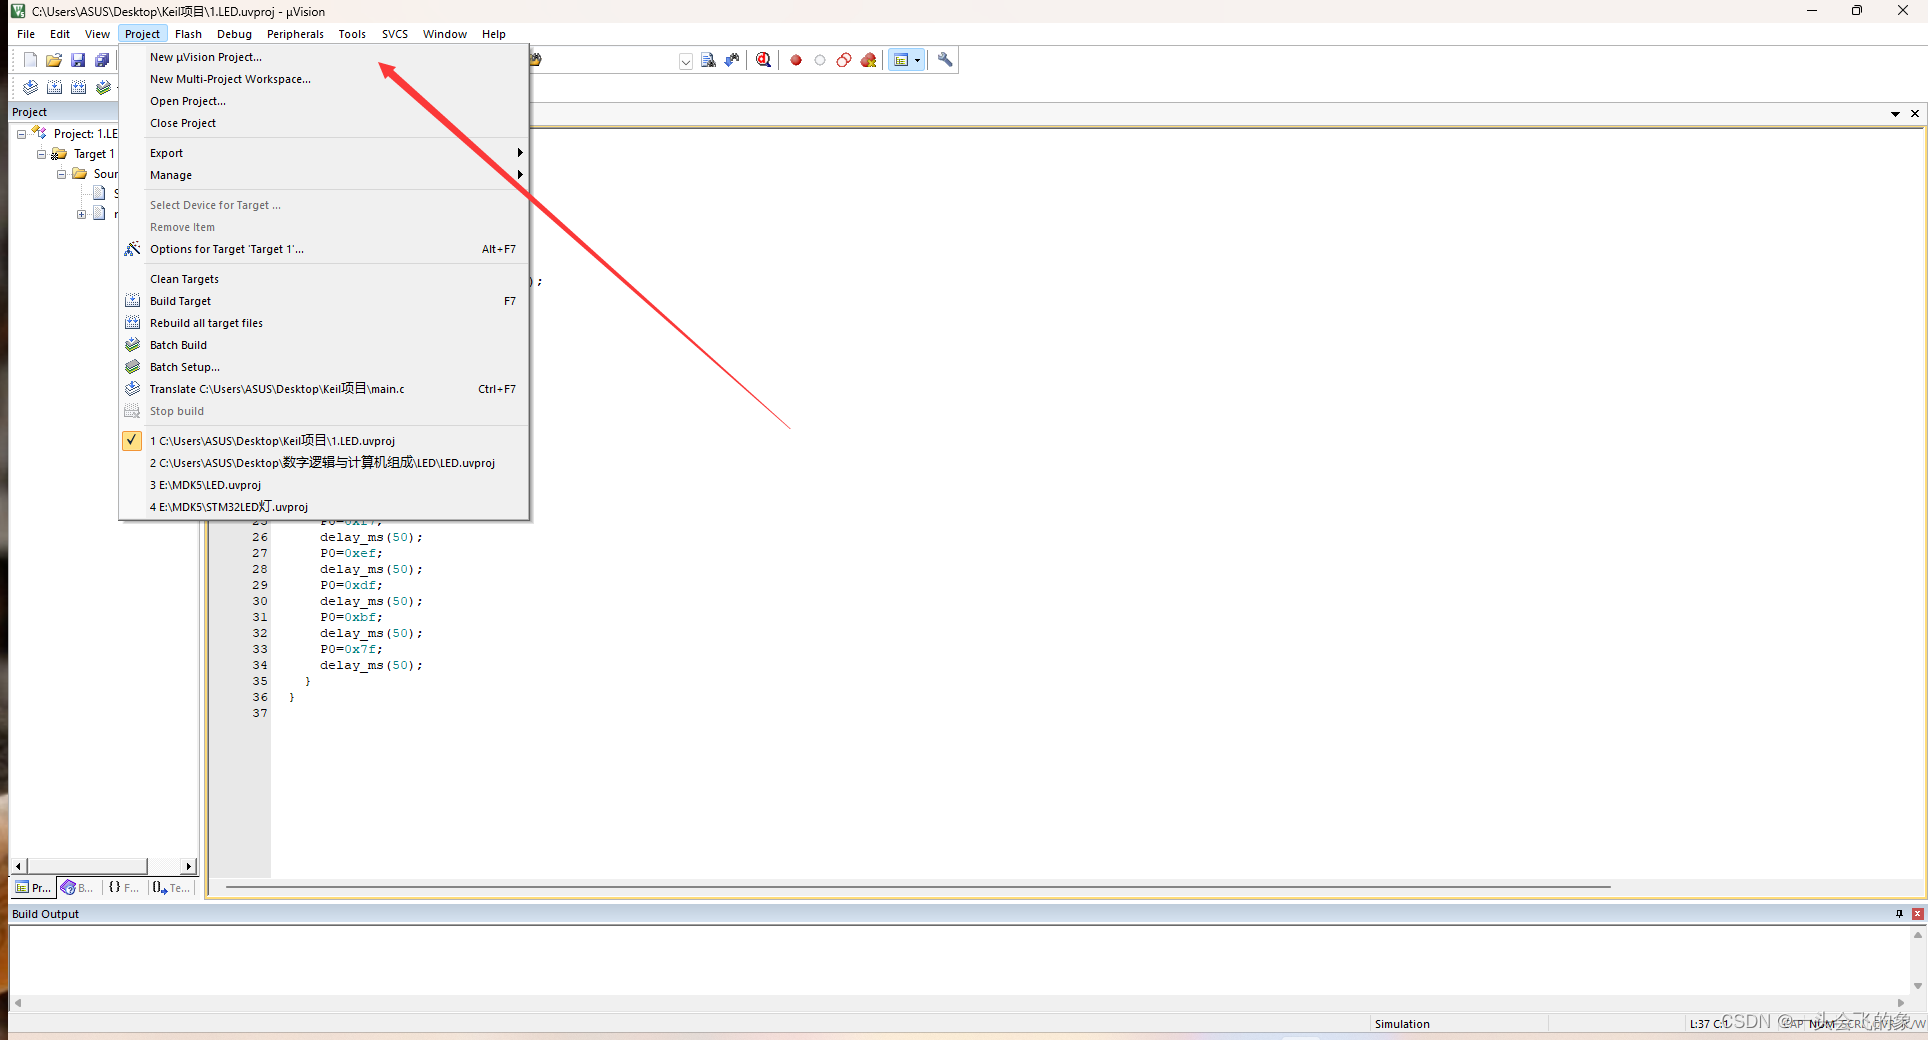
Task: Click the Save floppy disk icon
Action: coord(78,60)
